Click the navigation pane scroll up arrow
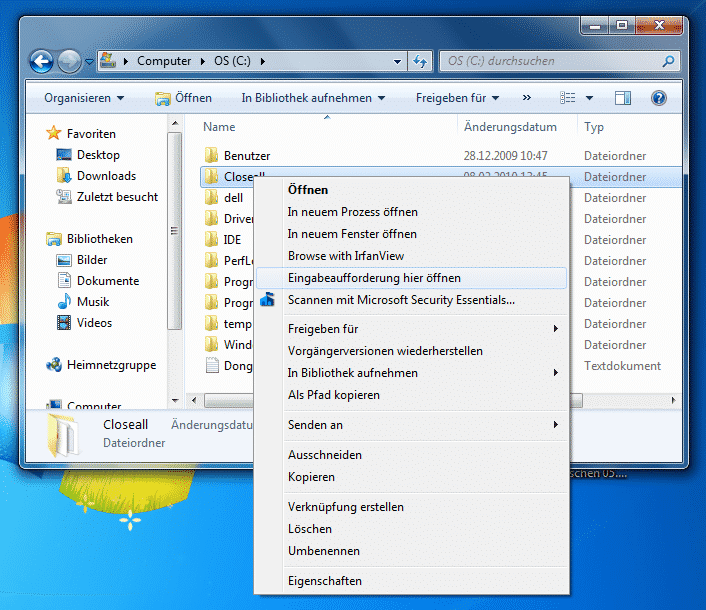 tap(175, 123)
